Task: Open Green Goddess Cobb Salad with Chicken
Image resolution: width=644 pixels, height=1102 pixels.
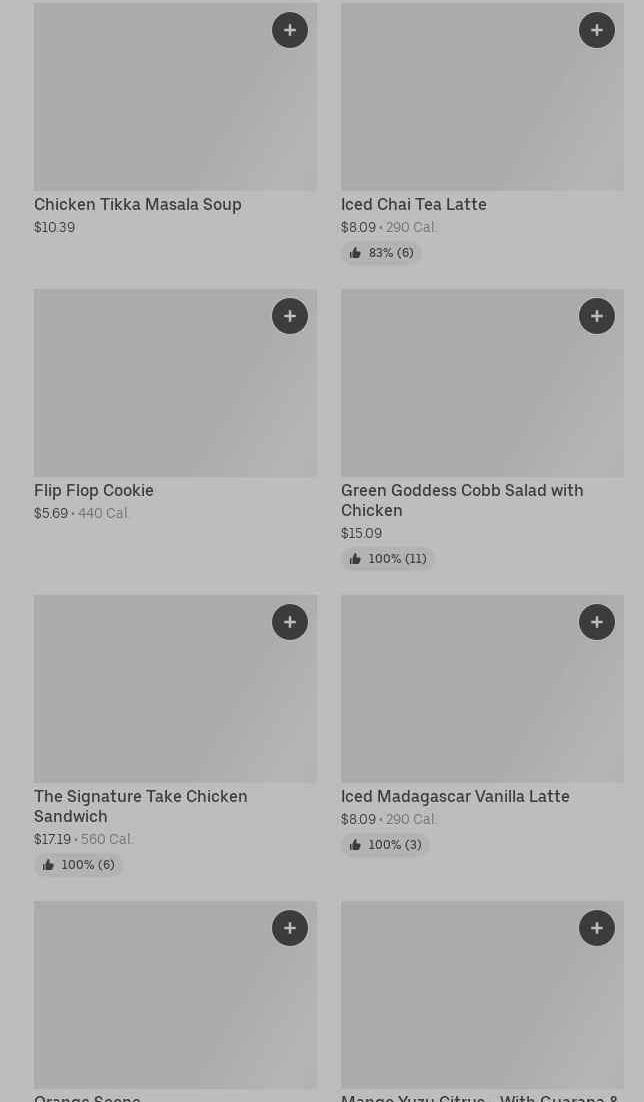Action: click(x=462, y=500)
